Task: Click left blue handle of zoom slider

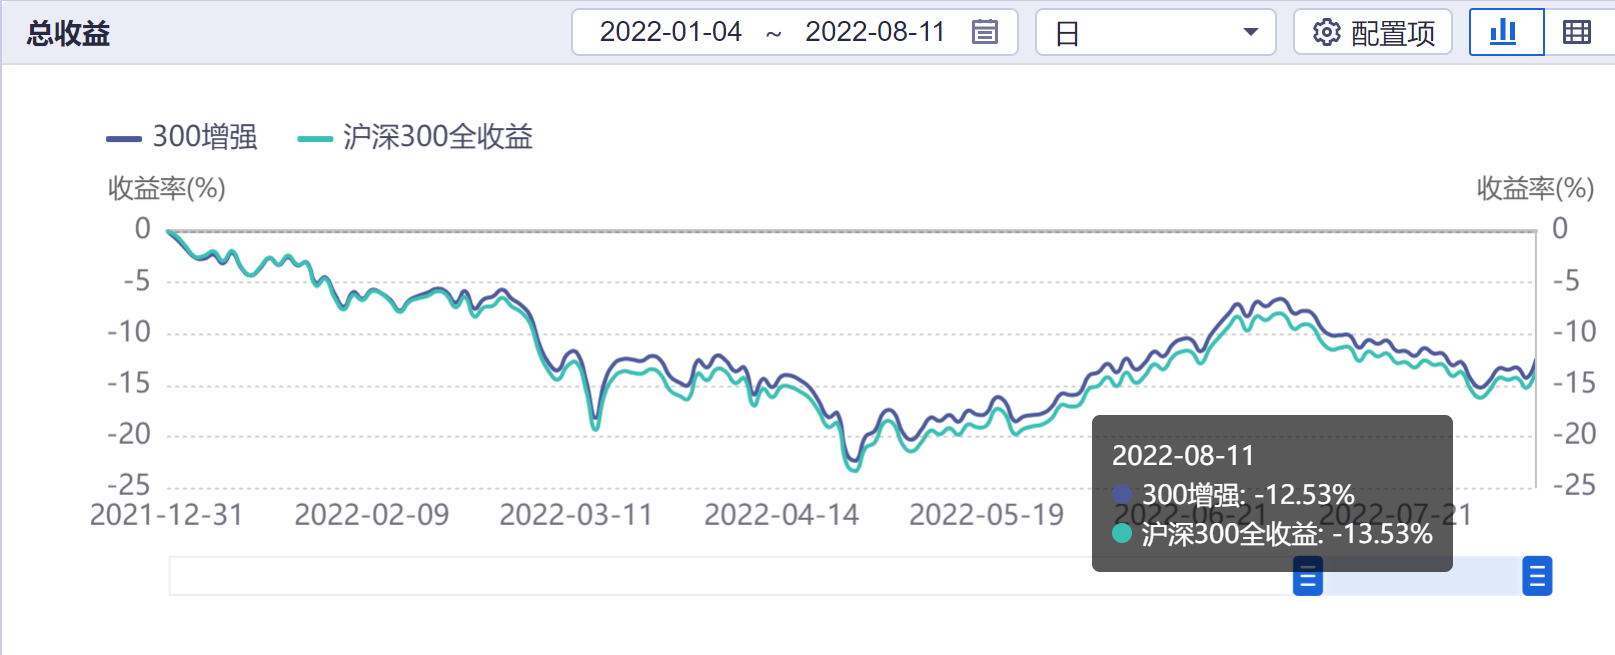Action: [x=1308, y=577]
